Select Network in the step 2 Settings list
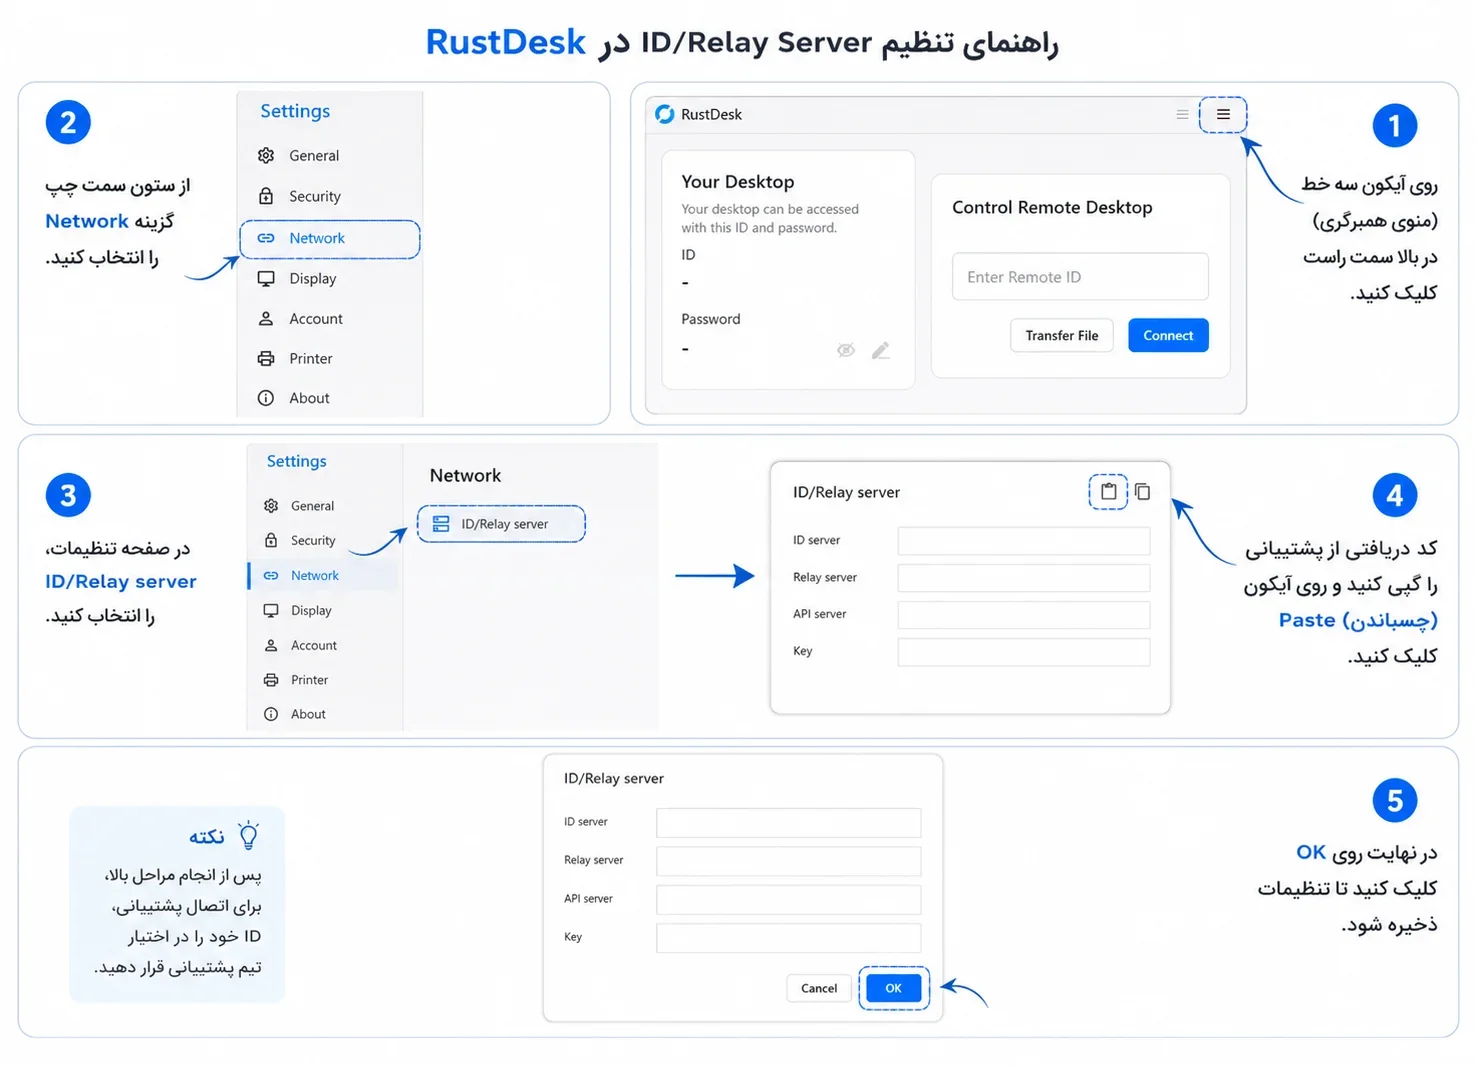The width and height of the screenshot is (1477, 1065). pyautogui.click(x=330, y=239)
